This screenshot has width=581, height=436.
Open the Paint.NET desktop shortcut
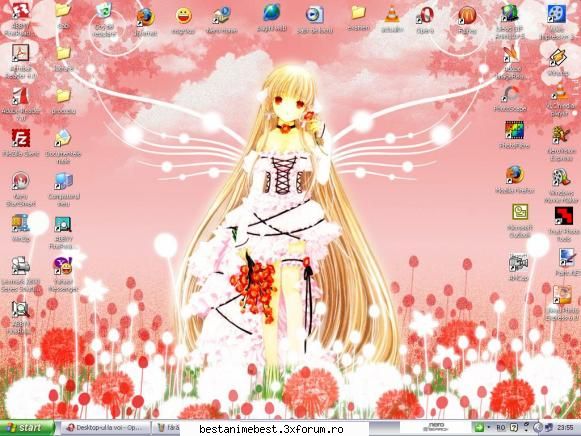[567, 258]
